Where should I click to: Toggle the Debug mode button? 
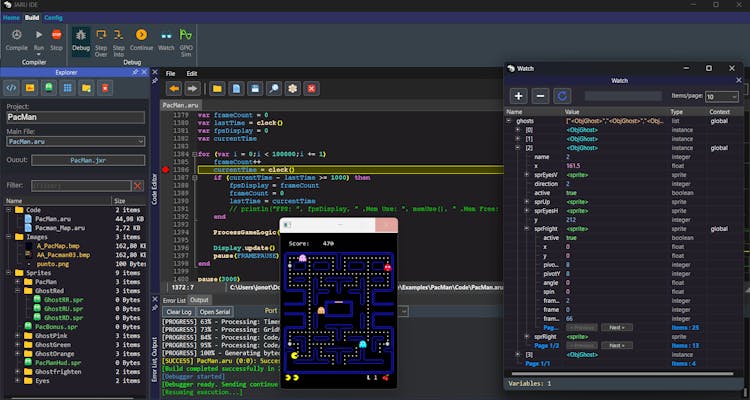tap(81, 39)
